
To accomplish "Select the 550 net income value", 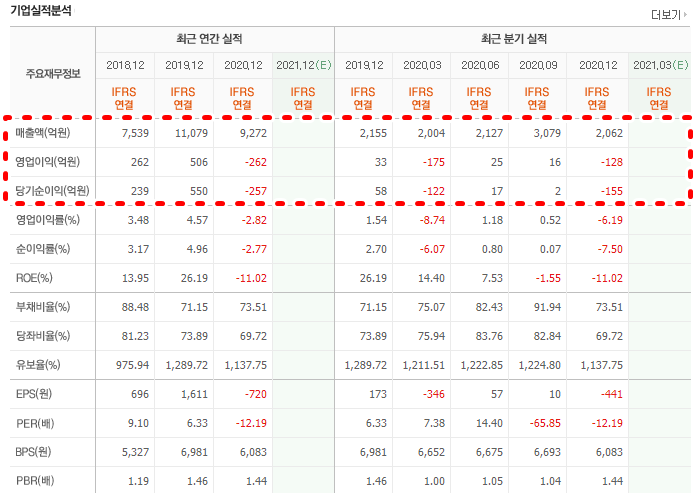I will [x=199, y=191].
